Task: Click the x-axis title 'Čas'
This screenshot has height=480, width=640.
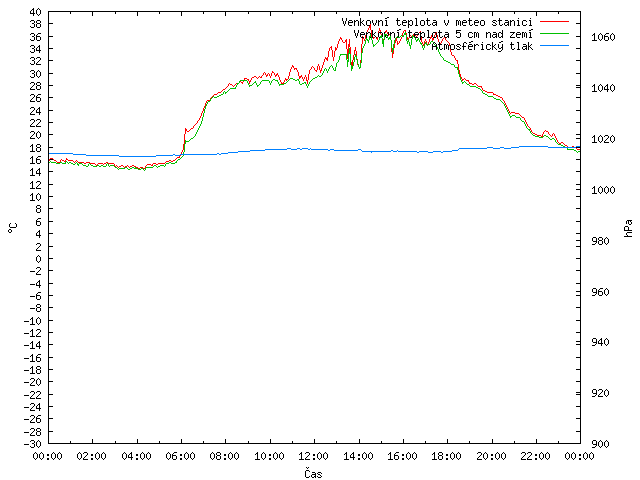Action: [313, 473]
